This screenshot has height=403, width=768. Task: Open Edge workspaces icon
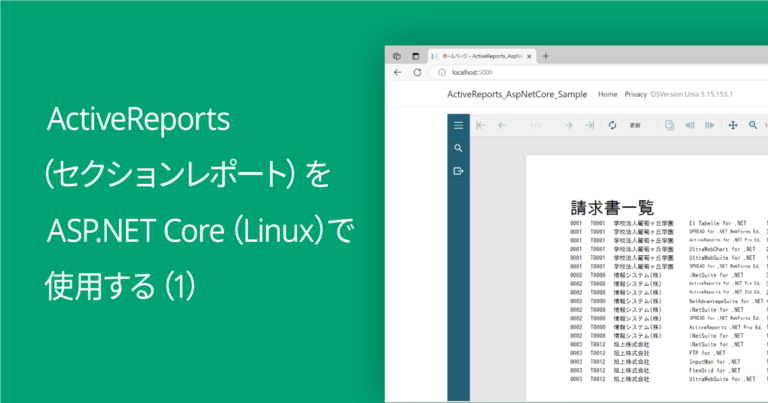click(x=397, y=56)
